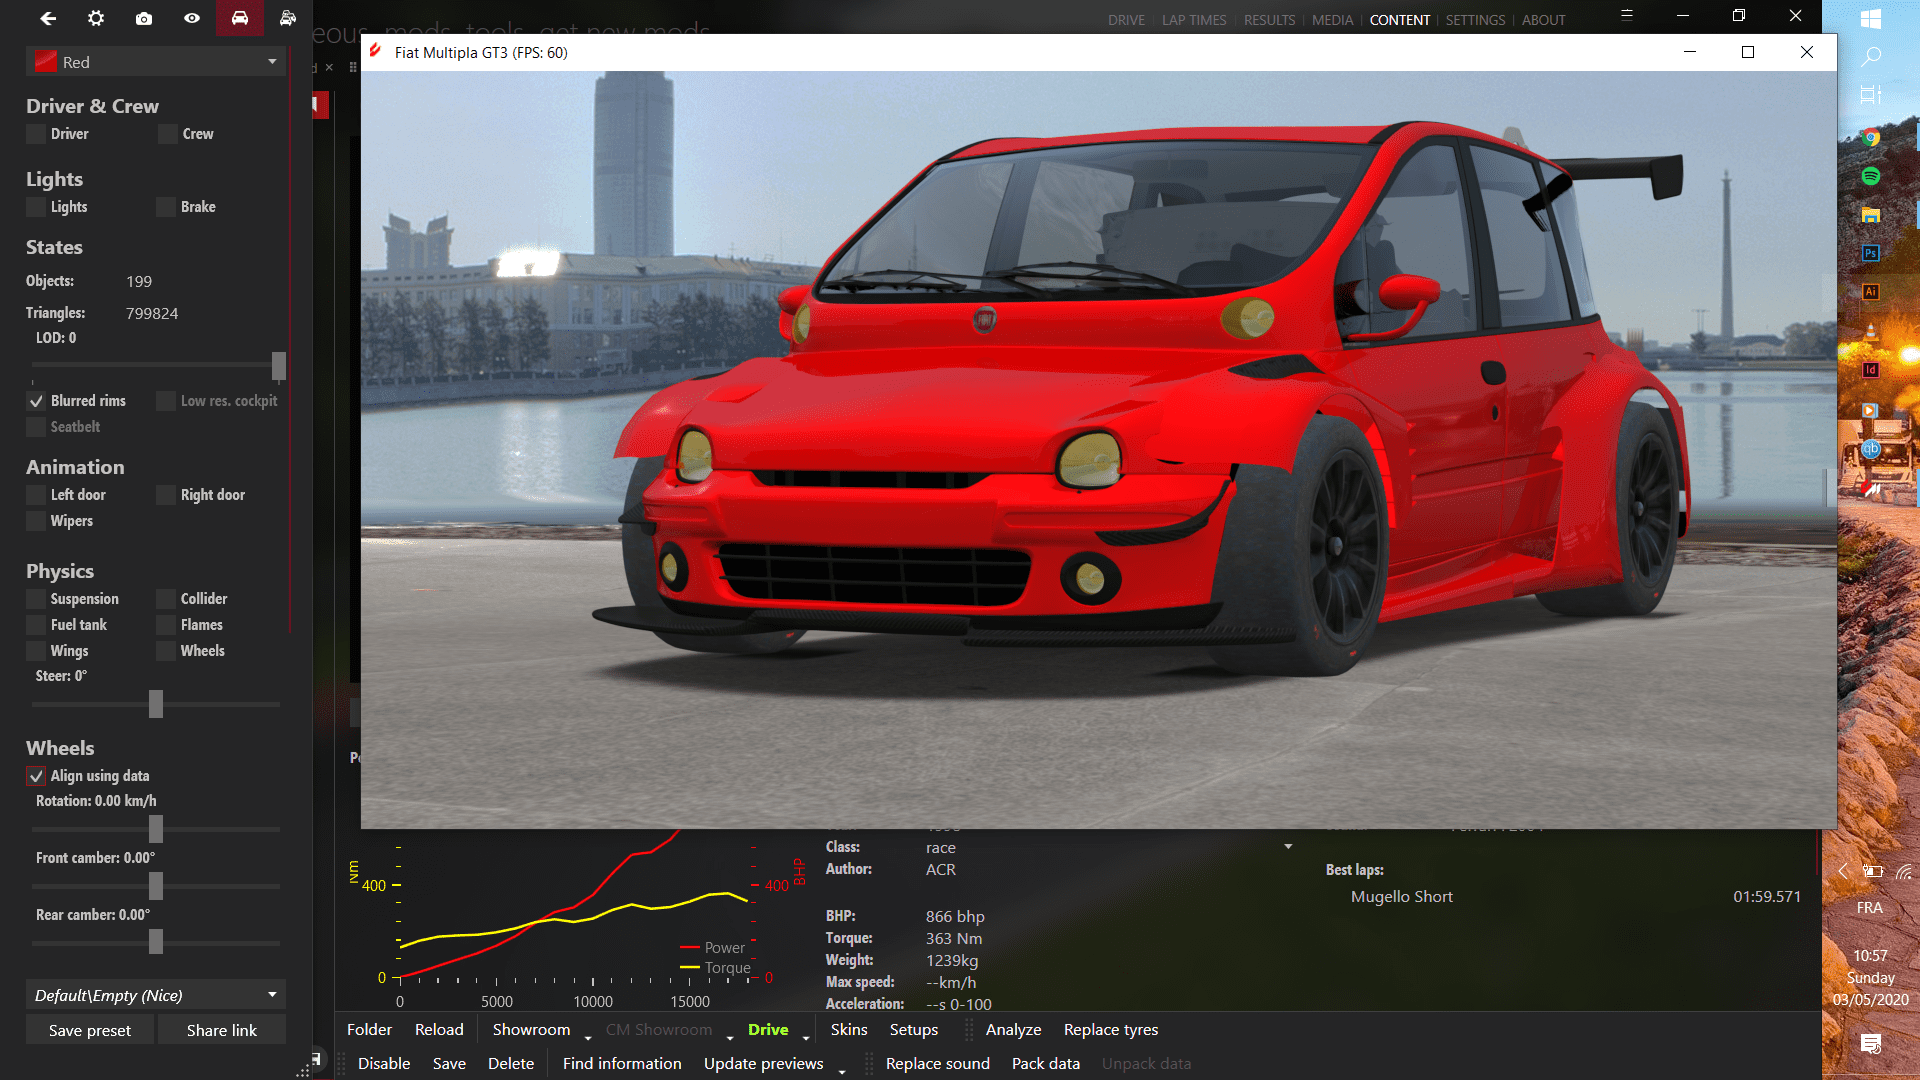Click the camera screenshot icon
This screenshot has width=1920, height=1080.
tap(144, 18)
